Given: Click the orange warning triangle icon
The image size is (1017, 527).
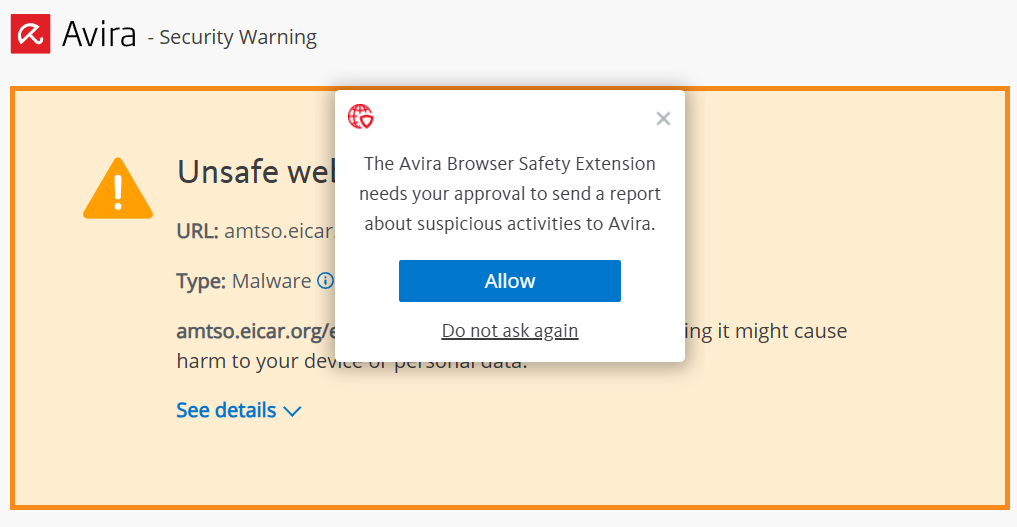Looking at the screenshot, I should coord(118,188).
